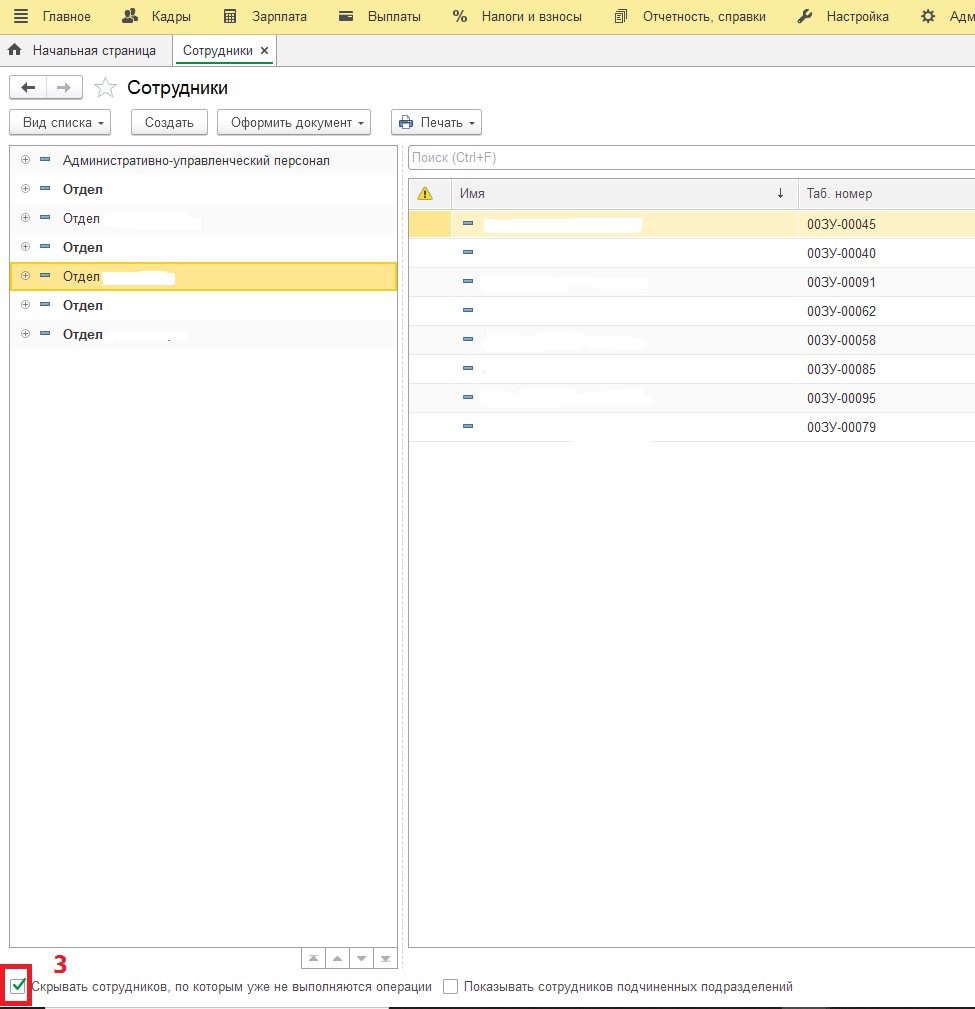Open the Настройка menu
This screenshot has height=1009, width=975.
click(x=857, y=17)
